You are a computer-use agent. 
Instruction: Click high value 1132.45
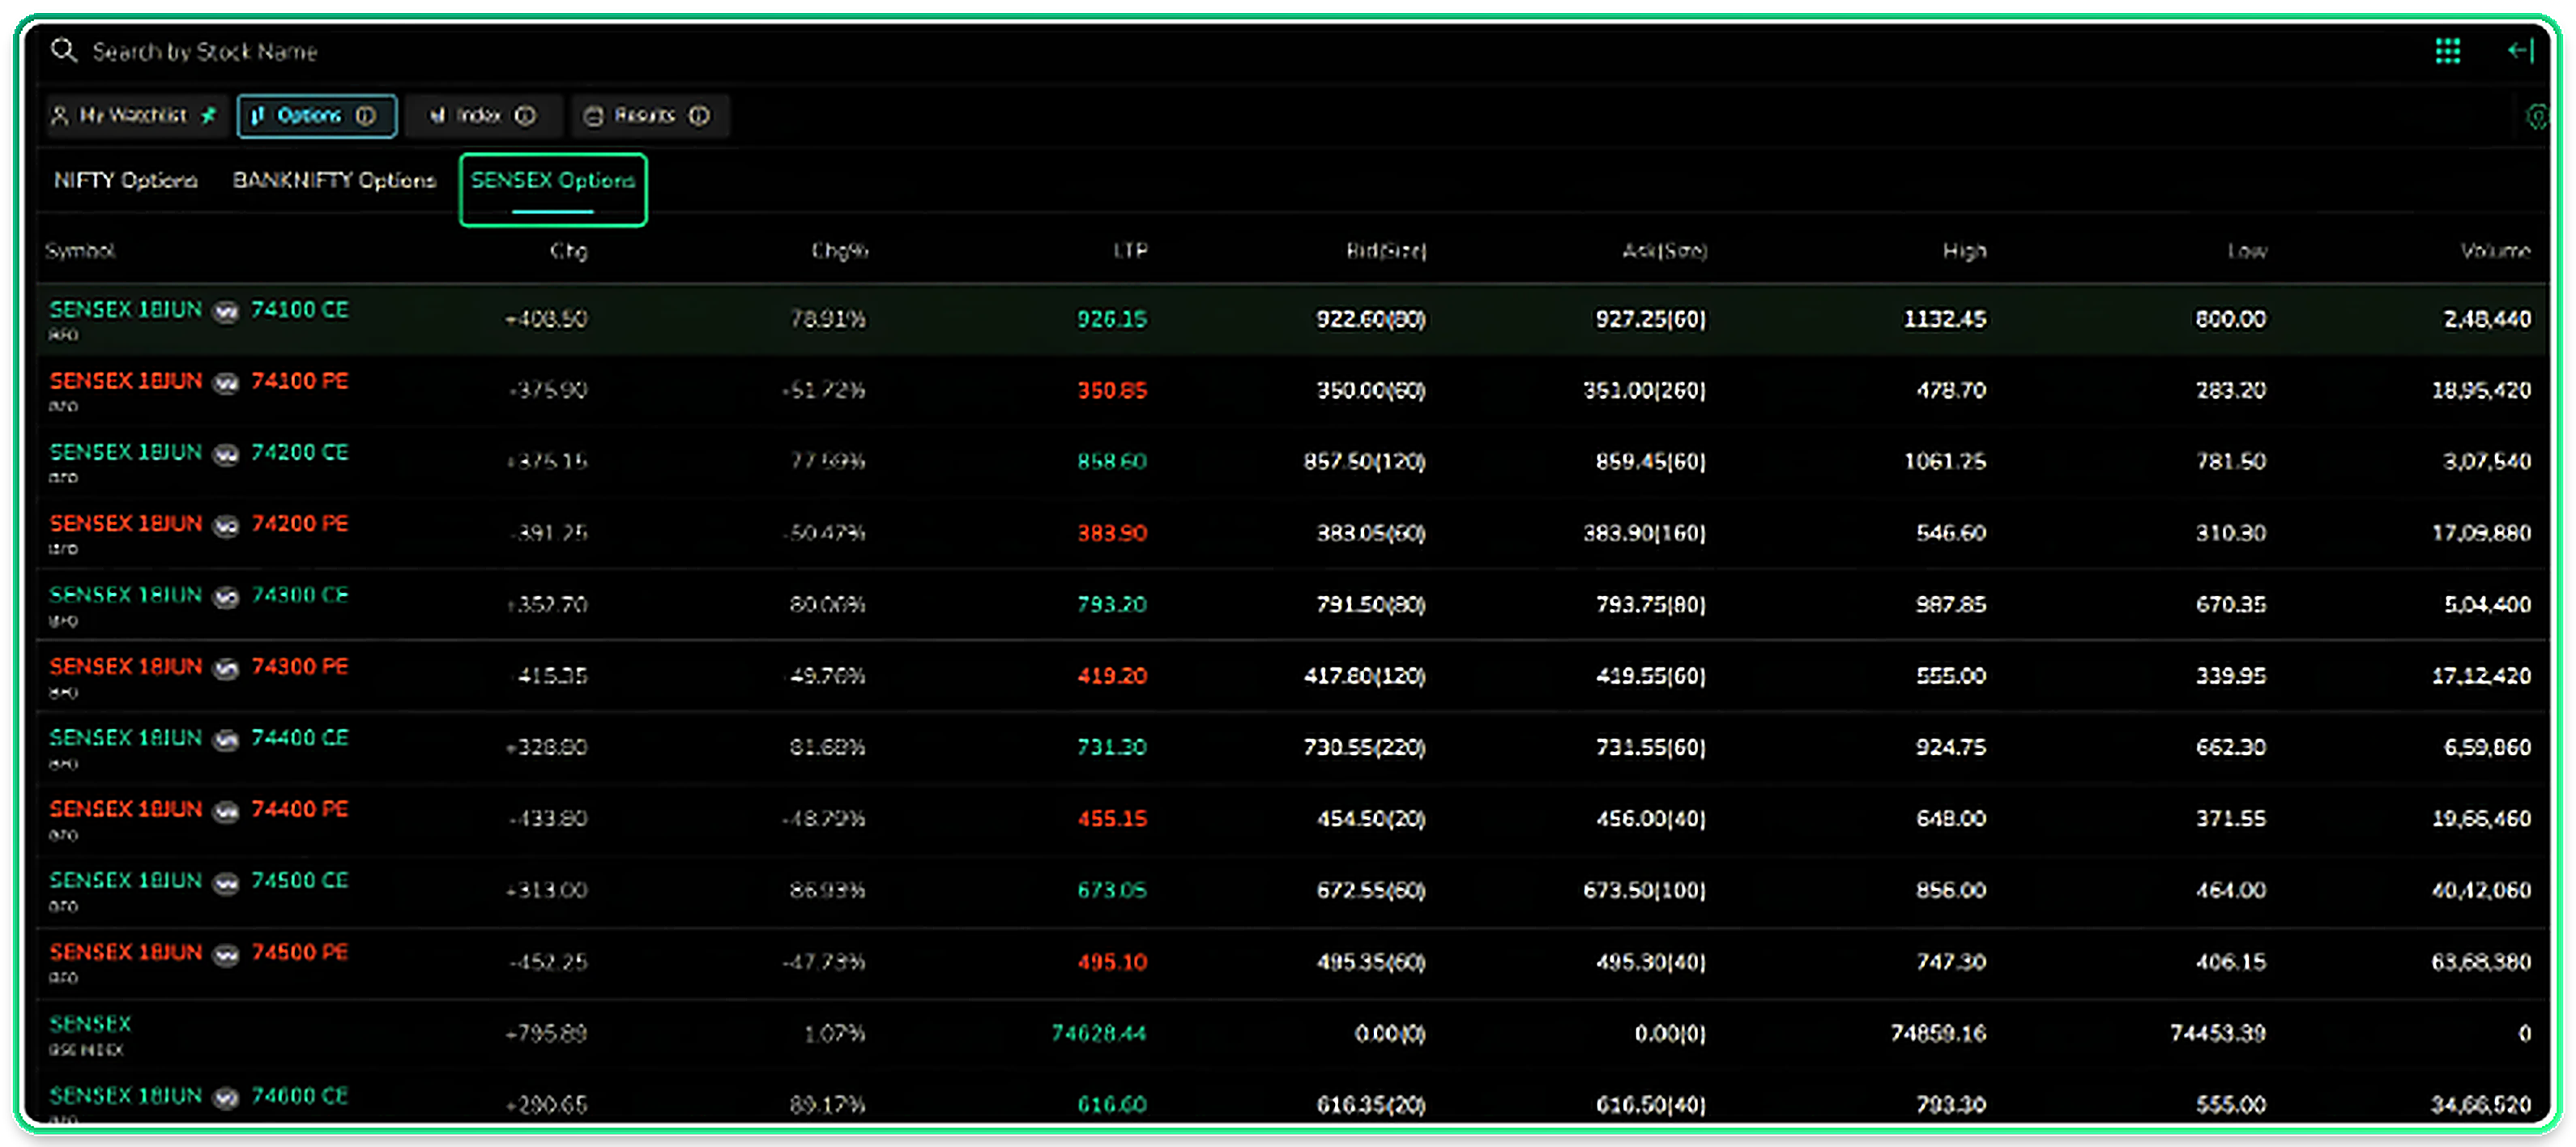coord(1944,319)
